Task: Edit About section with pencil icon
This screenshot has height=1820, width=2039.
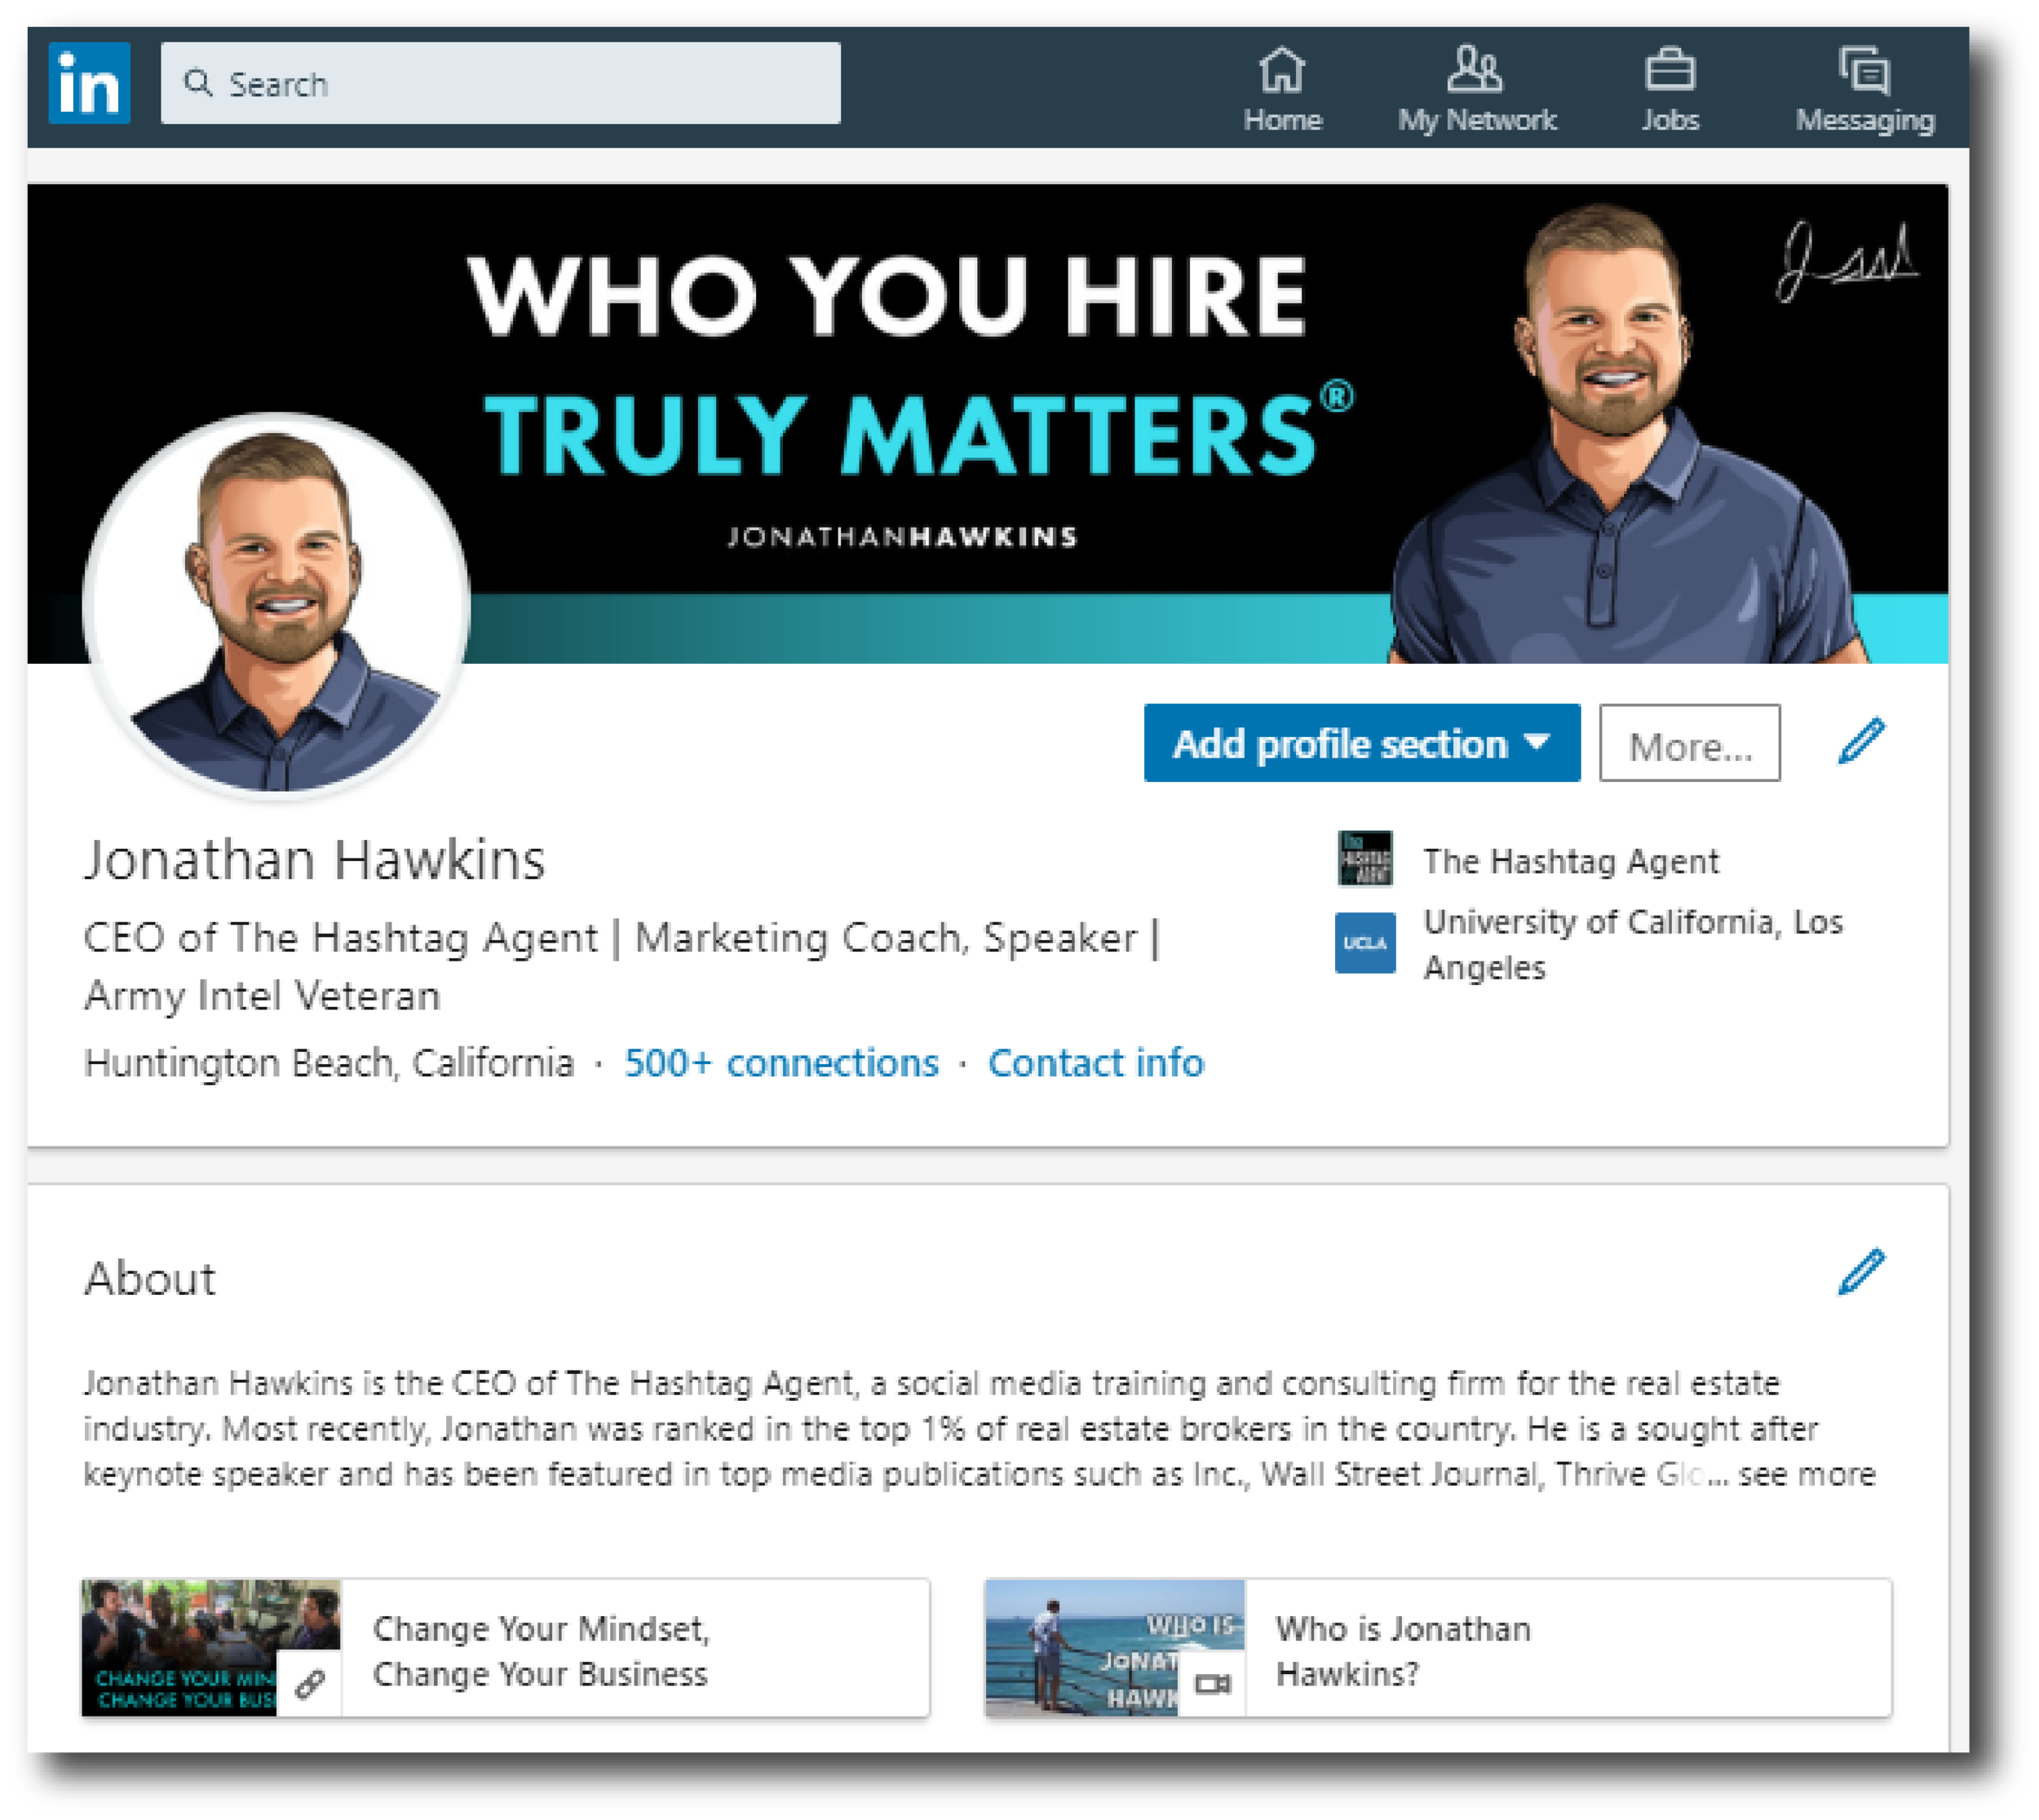Action: point(1860,1271)
